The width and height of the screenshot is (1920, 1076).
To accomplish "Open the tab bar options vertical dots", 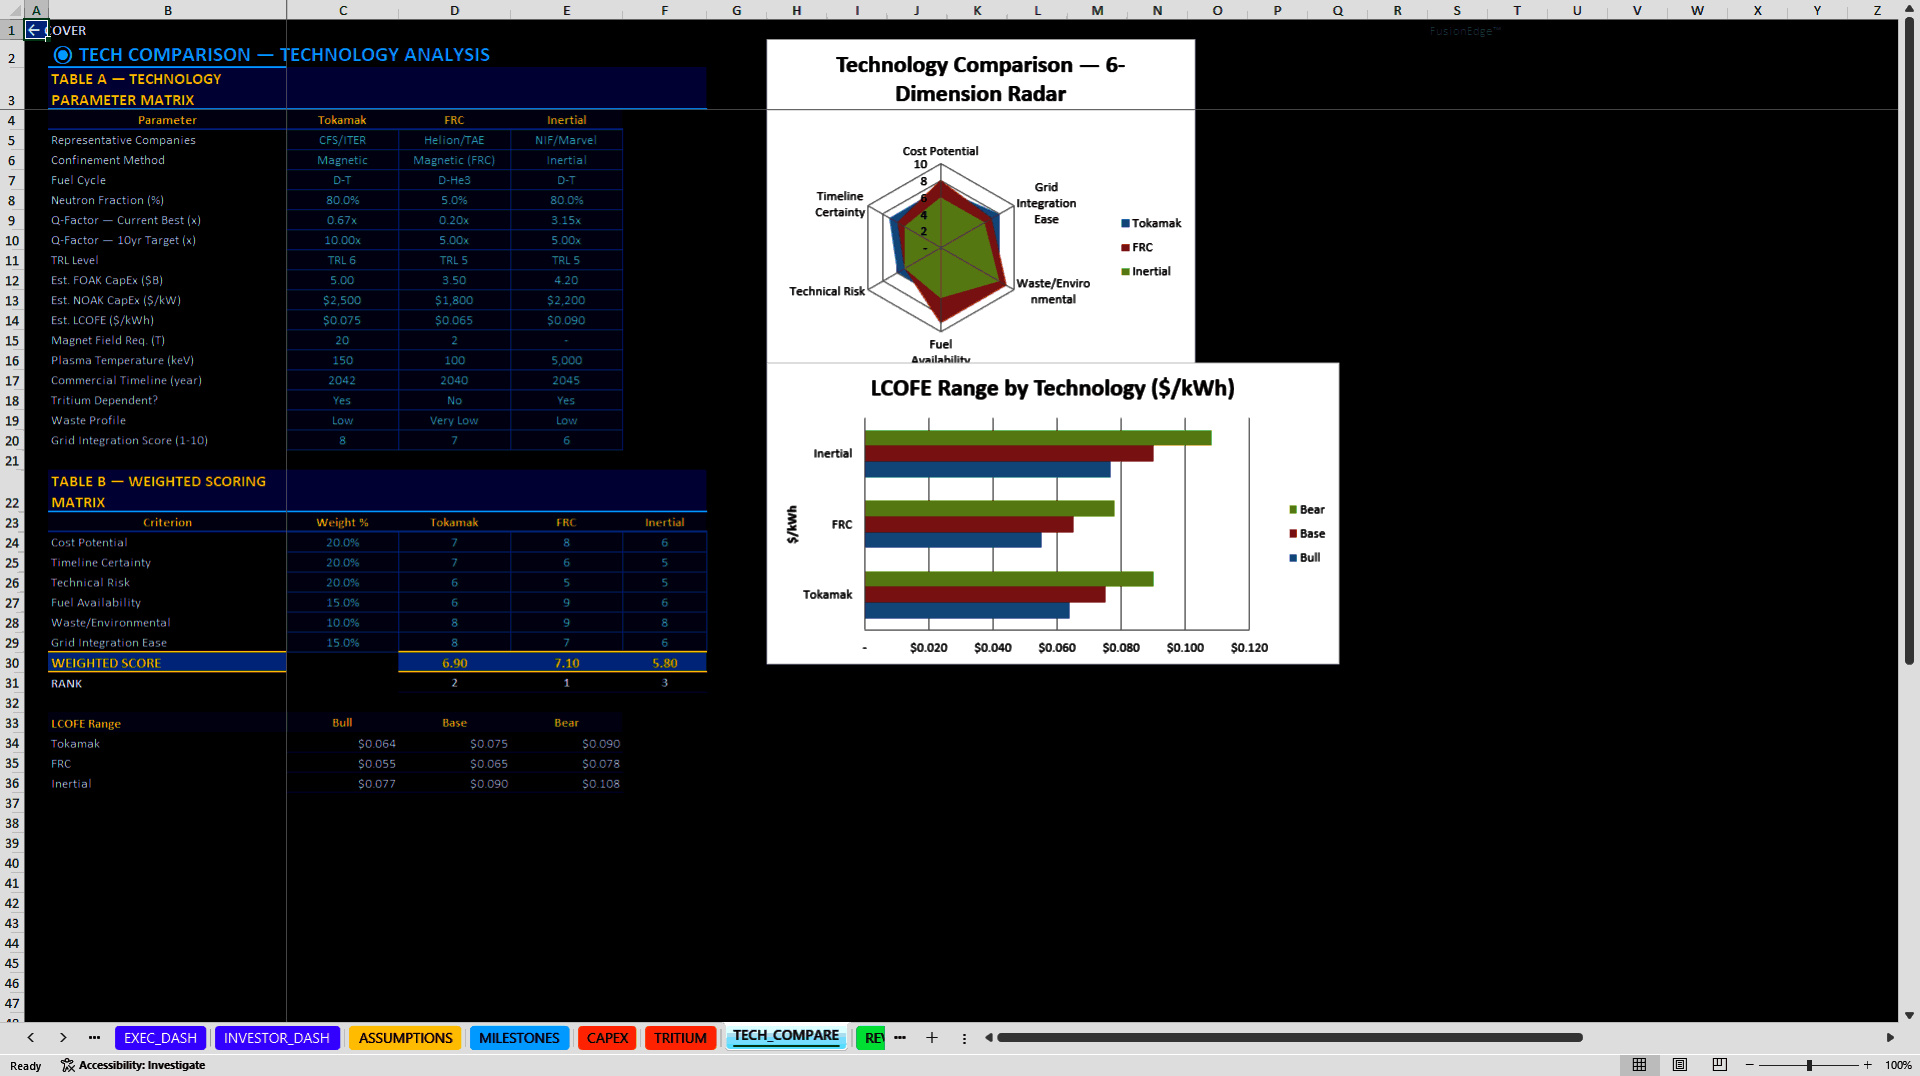I will click(x=964, y=1038).
